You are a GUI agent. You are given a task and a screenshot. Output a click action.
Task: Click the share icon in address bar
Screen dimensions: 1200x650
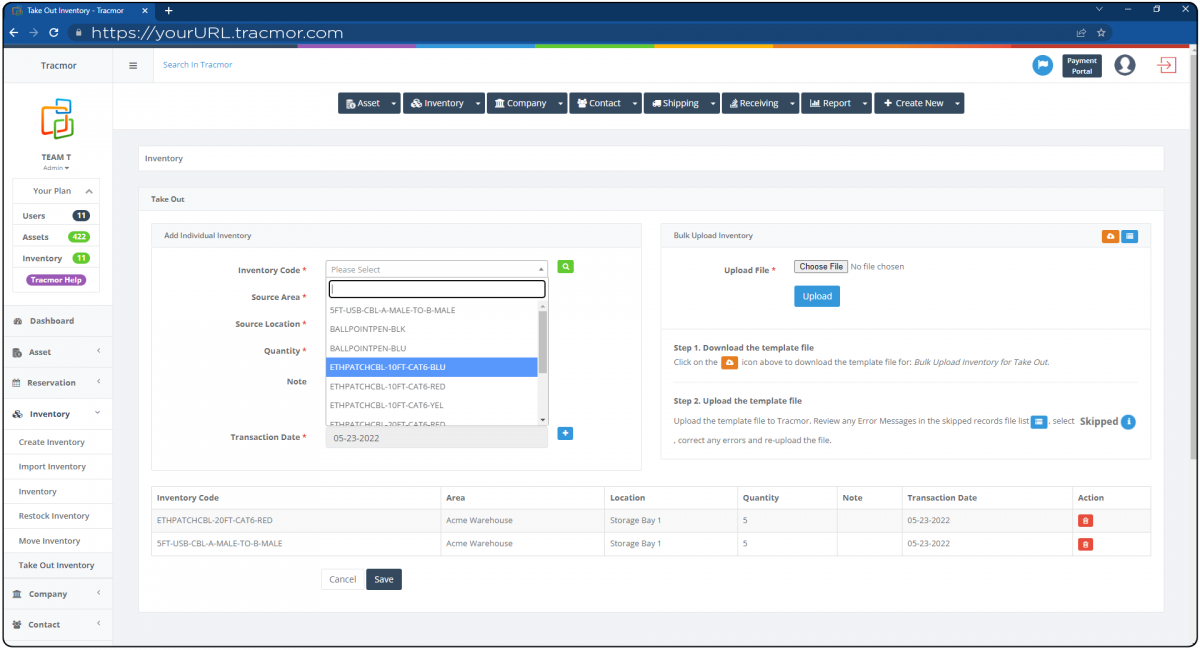1081,32
